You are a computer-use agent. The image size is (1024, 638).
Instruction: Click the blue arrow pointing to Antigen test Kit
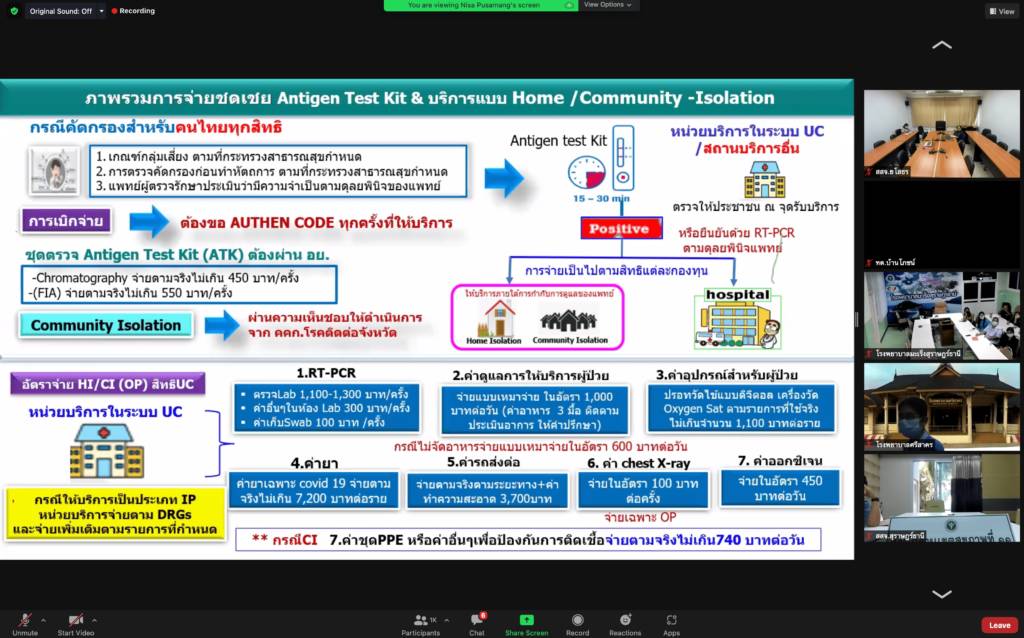504,178
